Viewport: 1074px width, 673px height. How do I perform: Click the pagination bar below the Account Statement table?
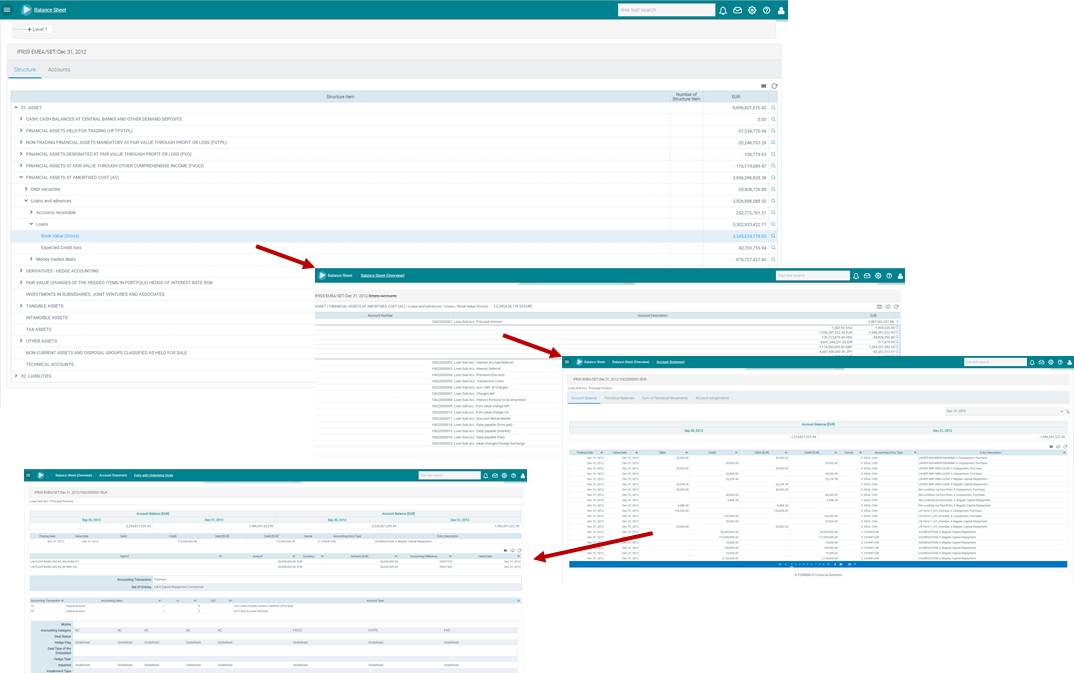click(818, 565)
